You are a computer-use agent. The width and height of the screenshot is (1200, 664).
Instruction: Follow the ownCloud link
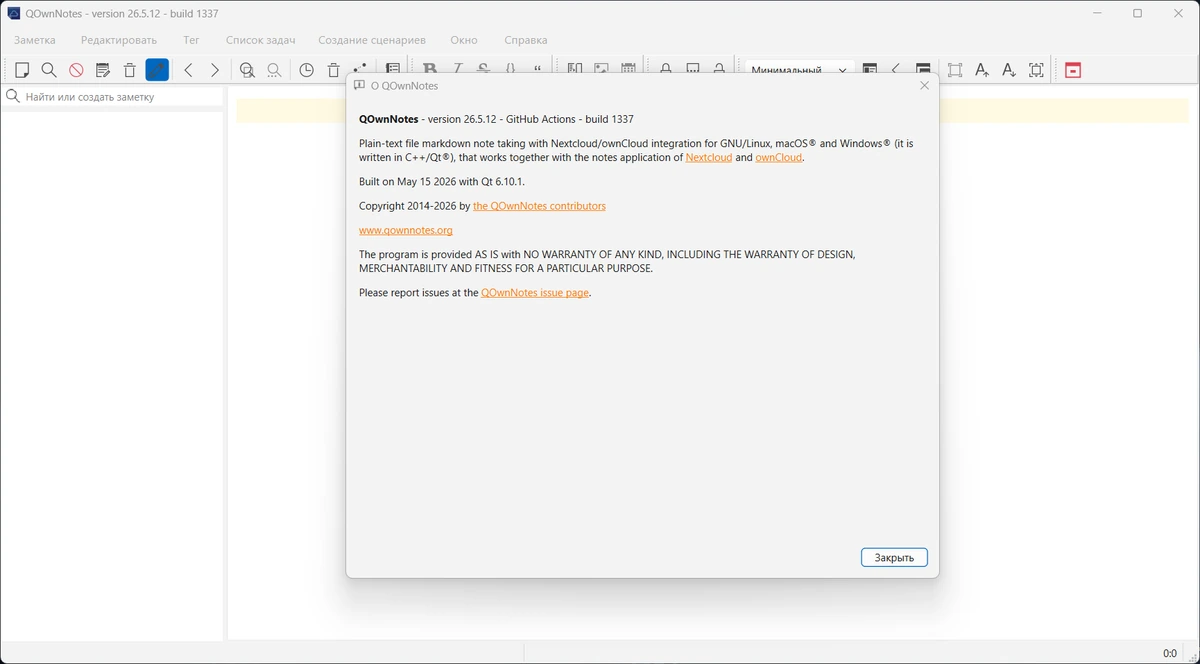point(778,157)
